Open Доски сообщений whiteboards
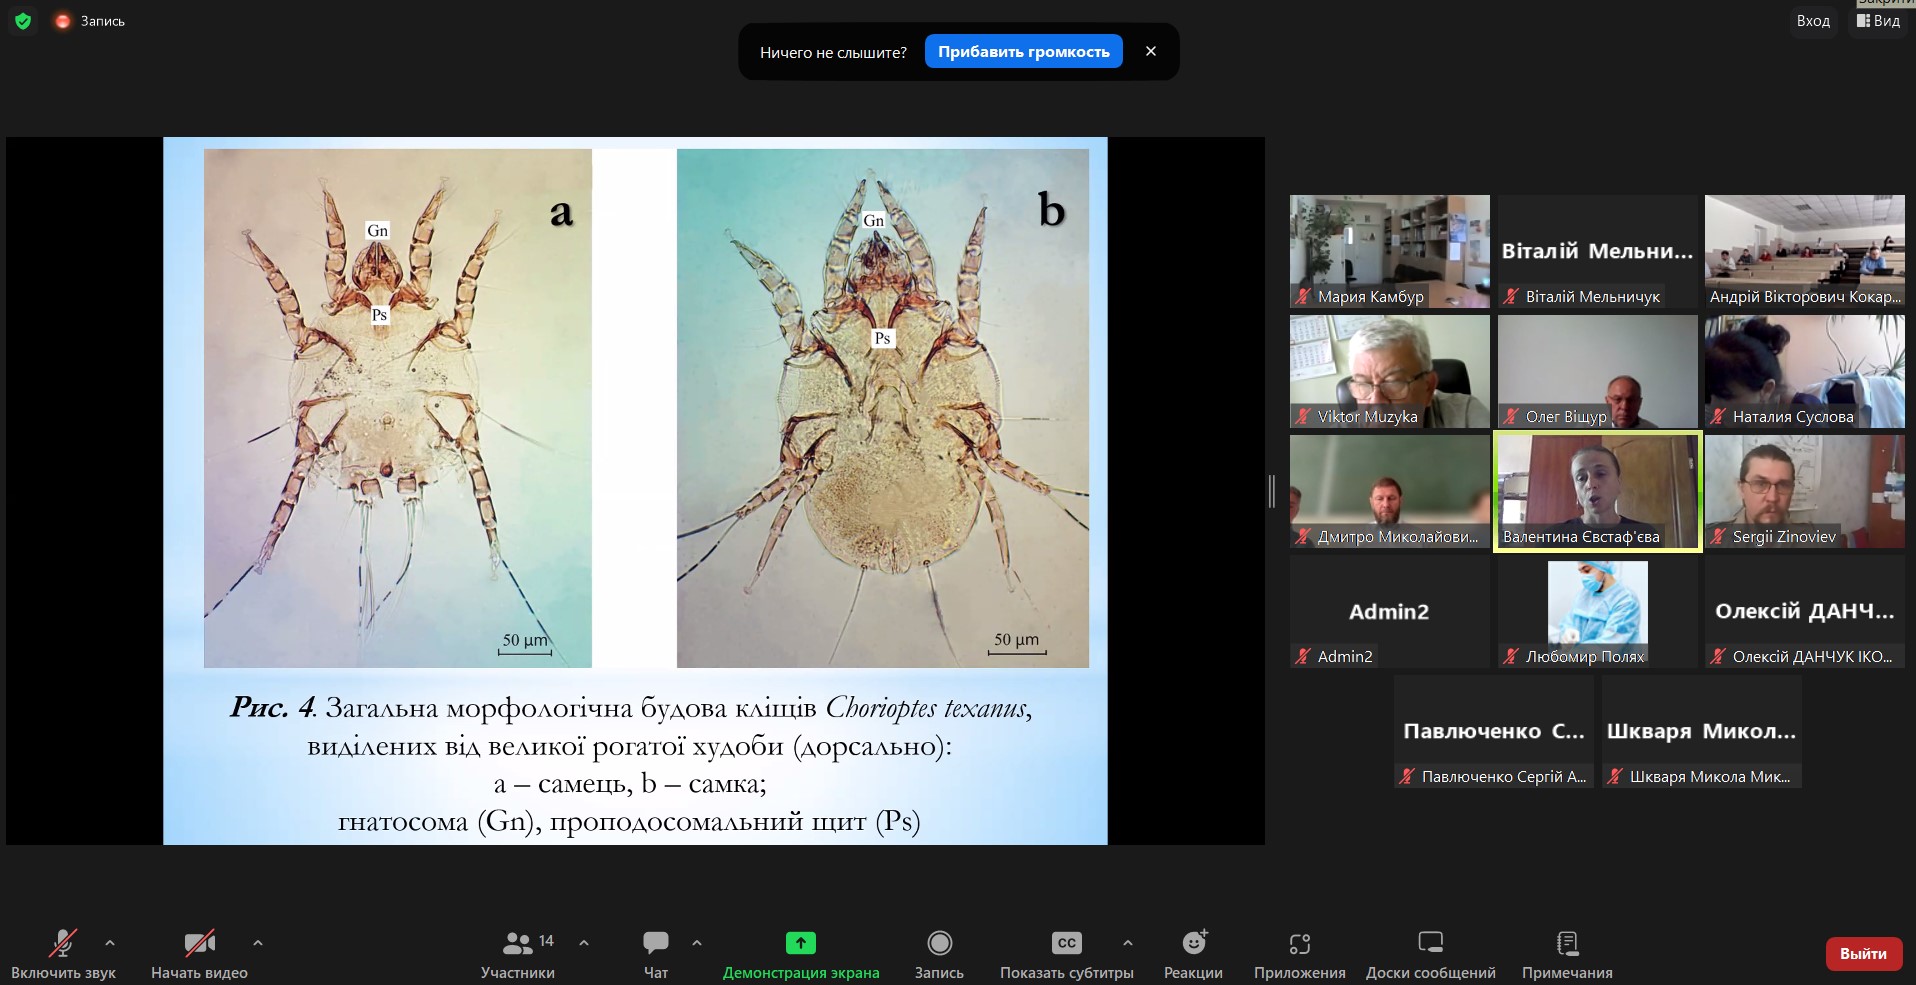Image resolution: width=1916 pixels, height=985 pixels. (1430, 954)
